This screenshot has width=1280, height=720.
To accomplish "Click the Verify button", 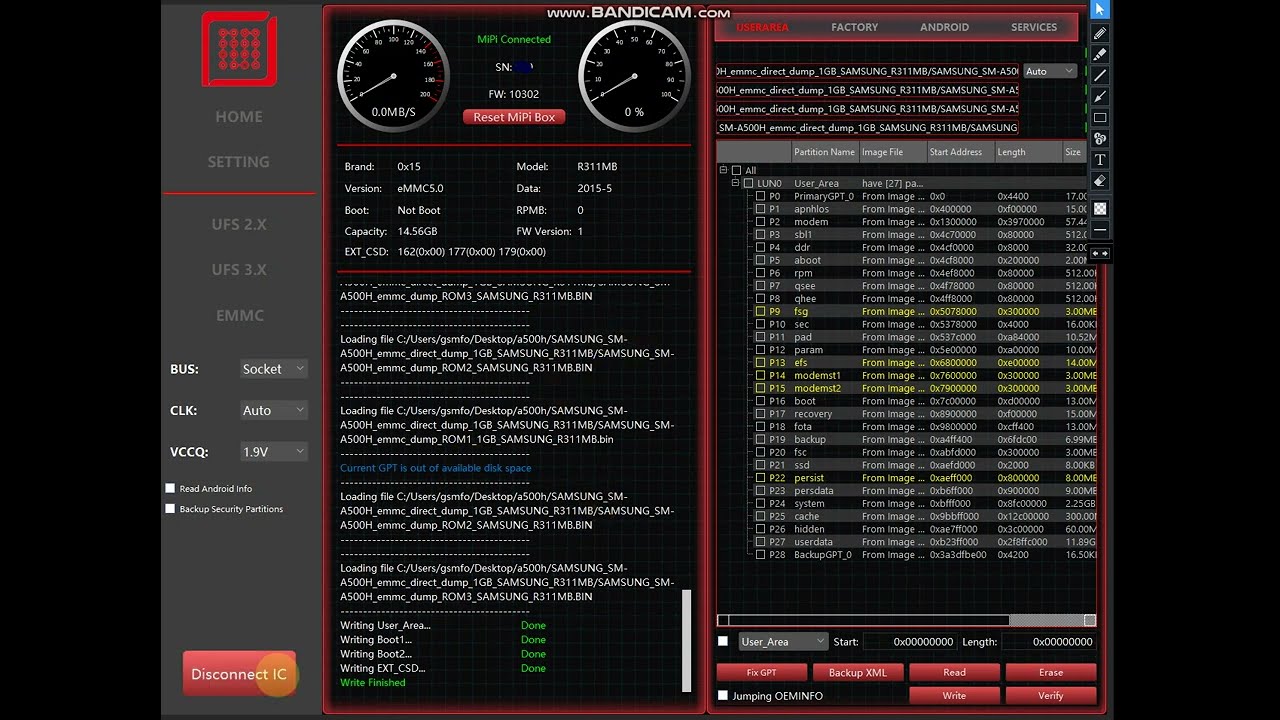I will [x=1051, y=695].
